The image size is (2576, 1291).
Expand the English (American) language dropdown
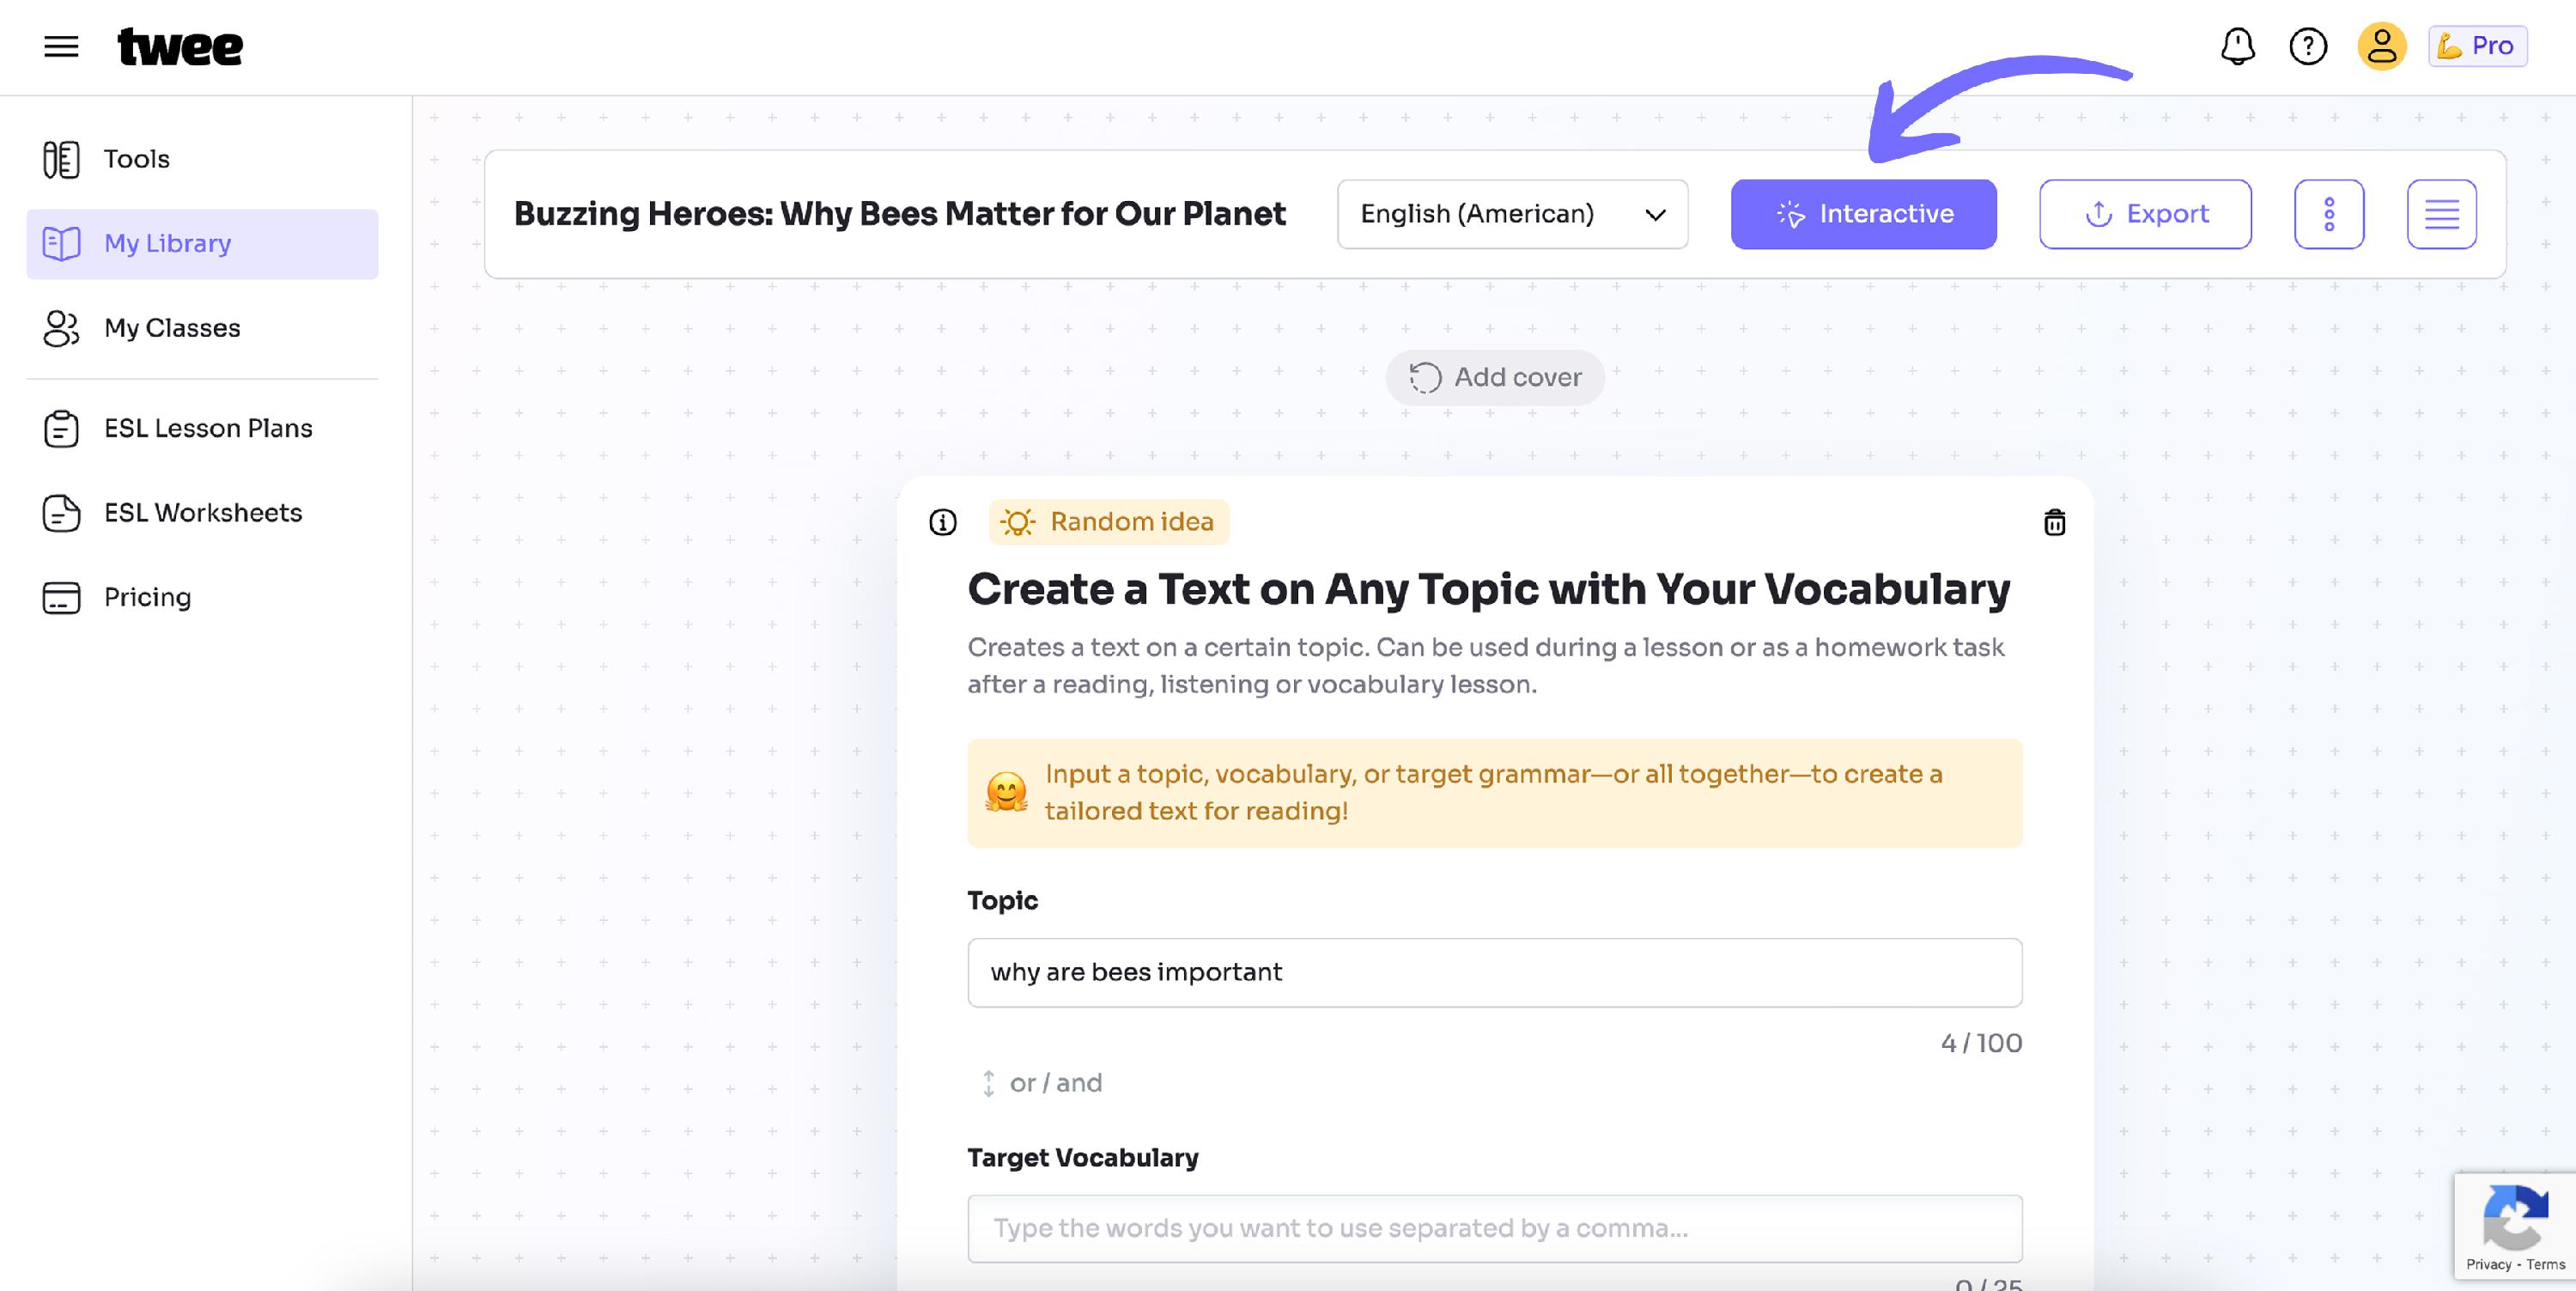click(1512, 214)
